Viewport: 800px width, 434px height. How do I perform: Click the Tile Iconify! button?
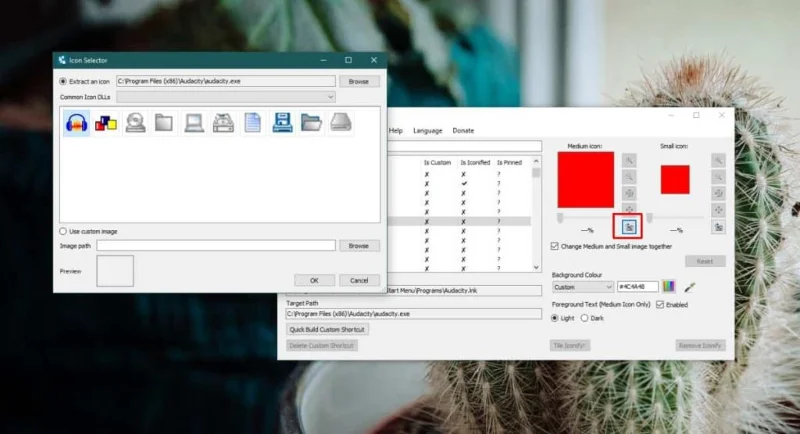[x=569, y=345]
